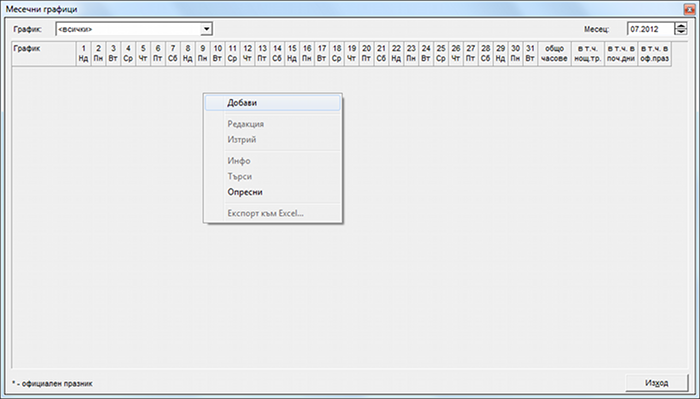Select the day 7 Сб column header

173,54
